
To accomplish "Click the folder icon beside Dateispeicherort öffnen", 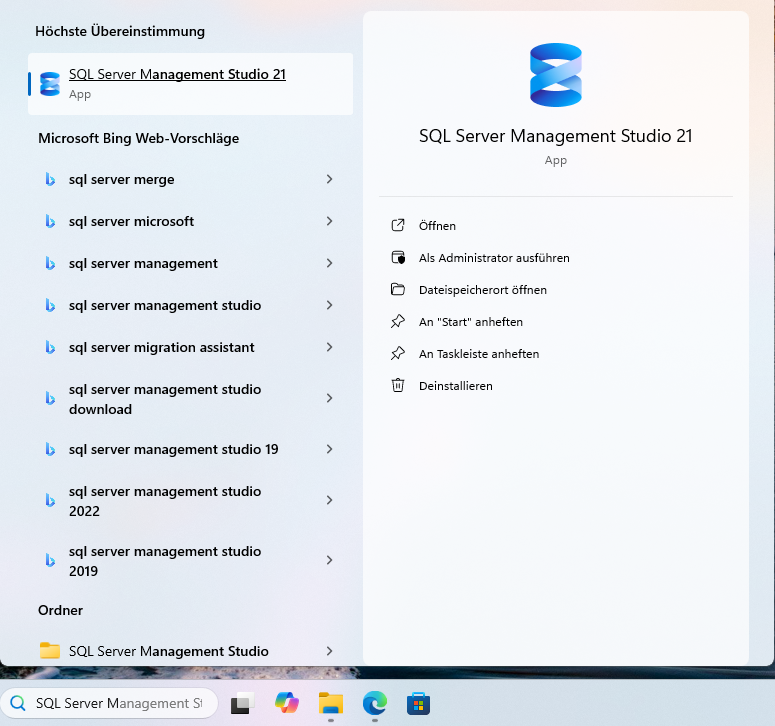I will (398, 289).
